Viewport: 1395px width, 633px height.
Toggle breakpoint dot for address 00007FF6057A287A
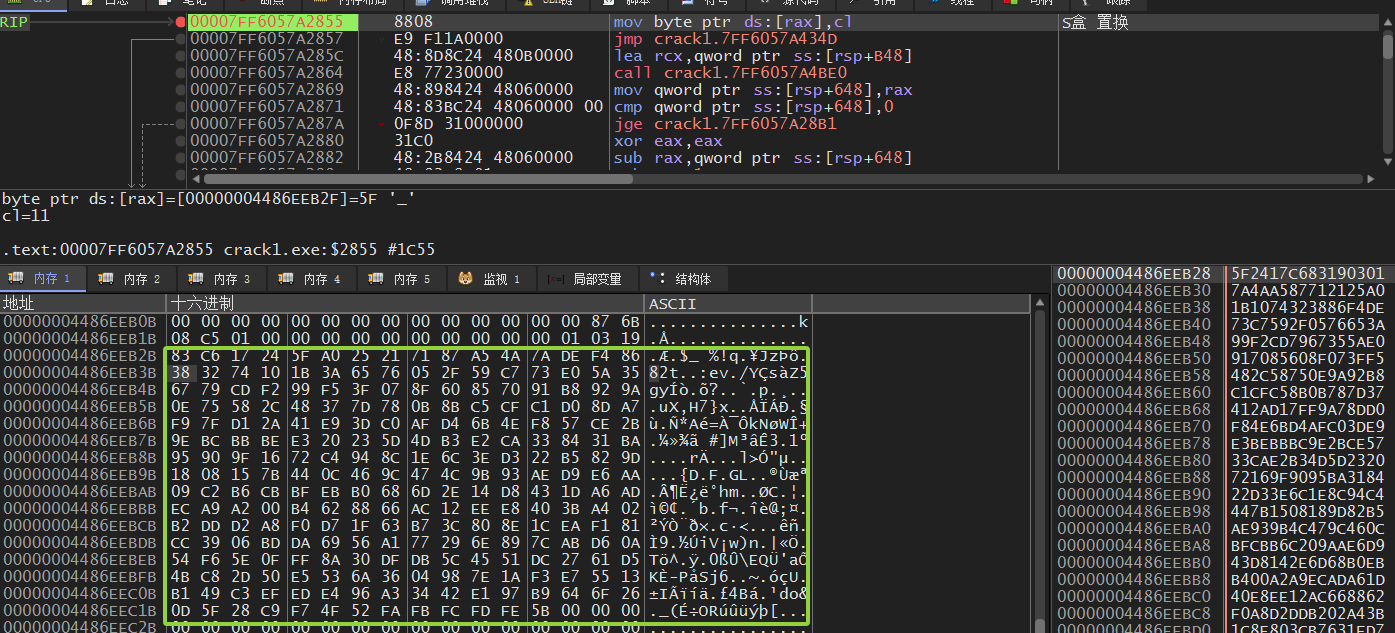click(x=179, y=124)
